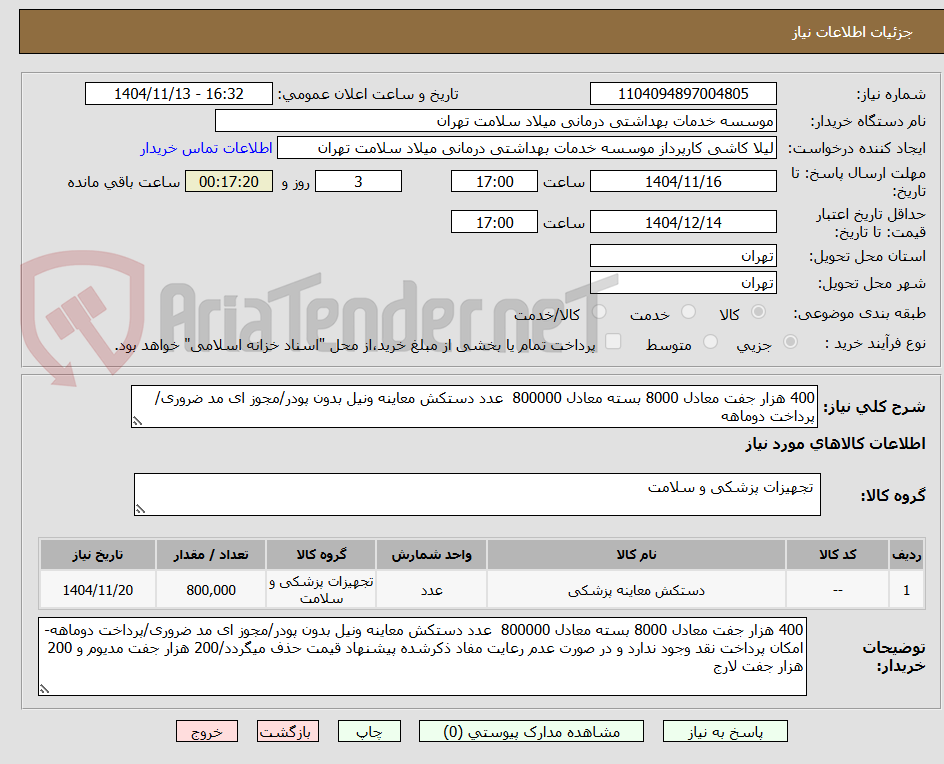Screen dimensions: 944x764
Task: Select the جزیی purchase type radio
Action: pos(790,342)
